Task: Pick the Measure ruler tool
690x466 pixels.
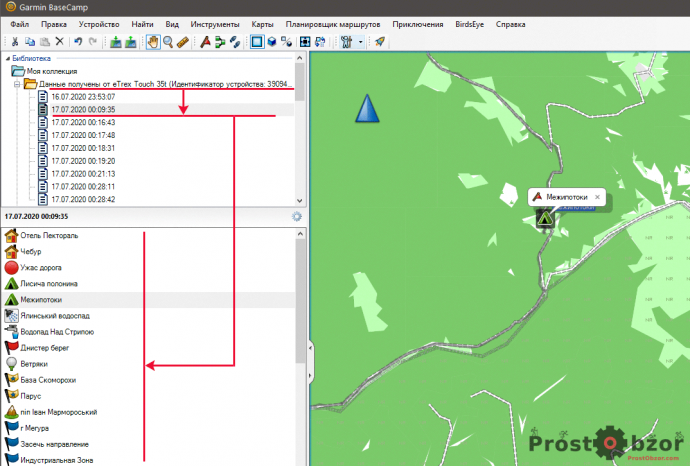Action: pos(183,42)
